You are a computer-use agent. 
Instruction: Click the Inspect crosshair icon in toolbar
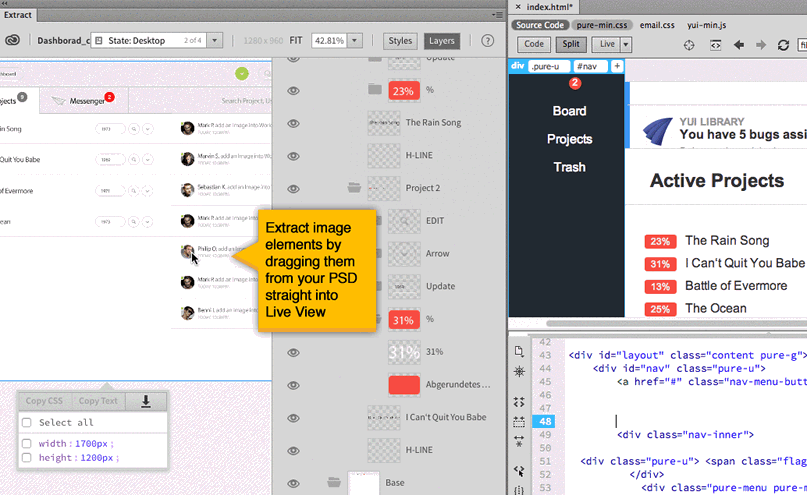tap(689, 45)
